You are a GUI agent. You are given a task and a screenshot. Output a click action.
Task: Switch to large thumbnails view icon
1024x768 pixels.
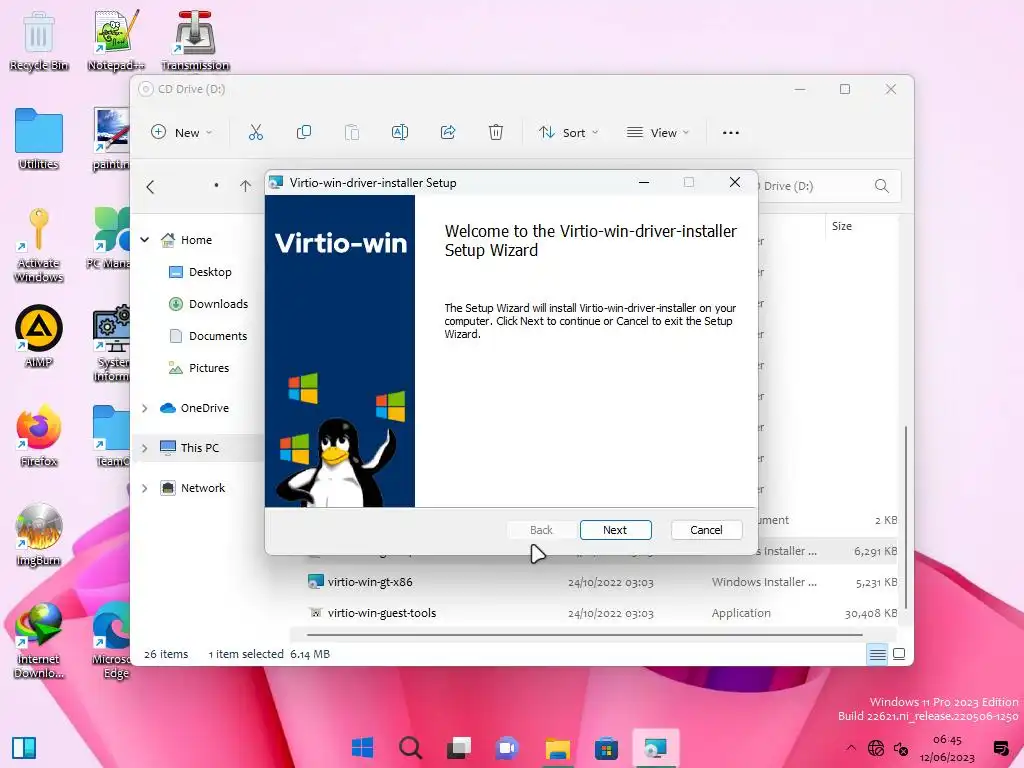click(899, 654)
